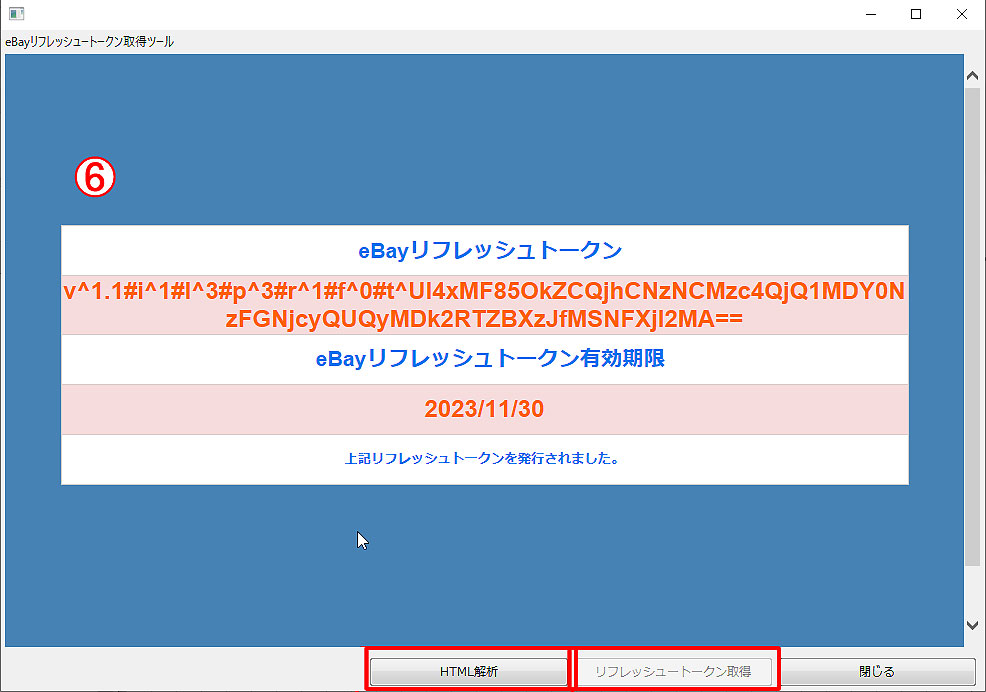The width and height of the screenshot is (986, 692).
Task: Click the vertical scrollbar thumb
Action: coord(972,327)
